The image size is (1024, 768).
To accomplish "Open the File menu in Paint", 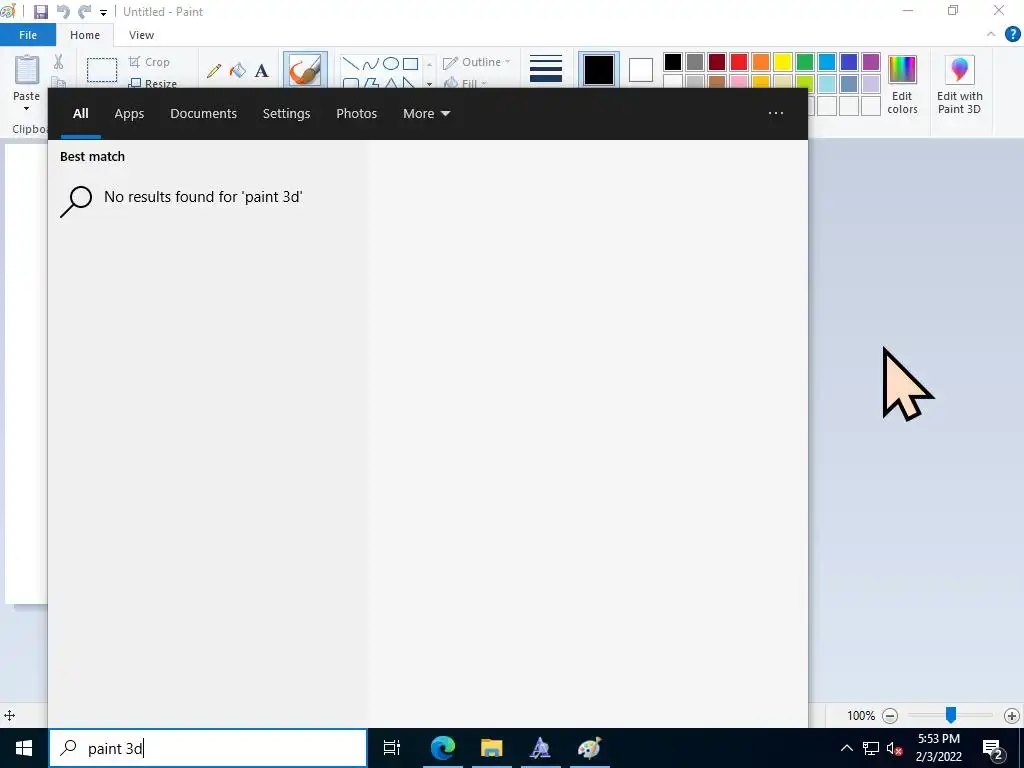I will coord(28,35).
